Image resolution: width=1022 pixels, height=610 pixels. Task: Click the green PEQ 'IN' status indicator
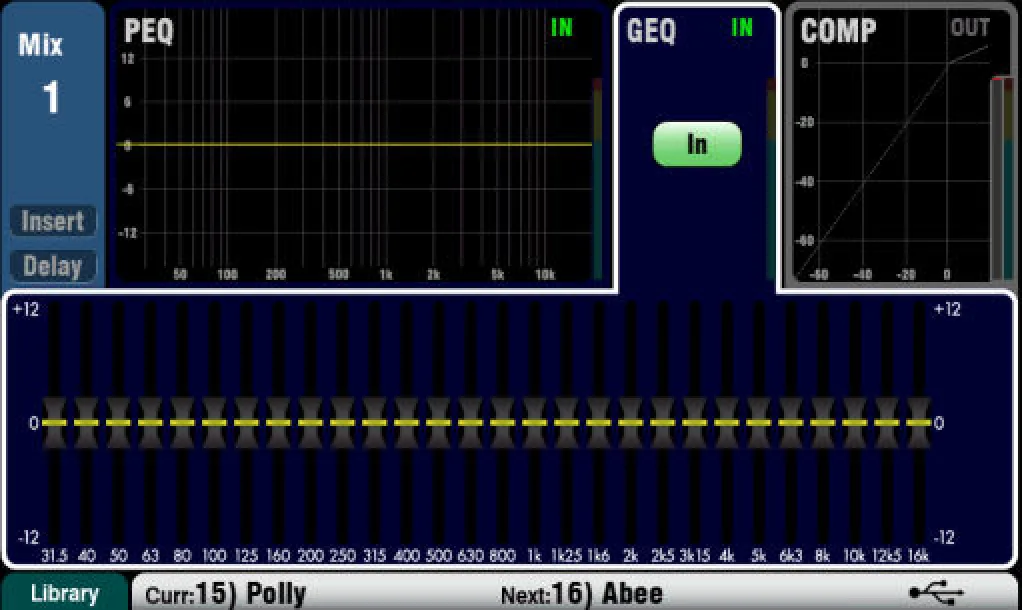coord(562,27)
